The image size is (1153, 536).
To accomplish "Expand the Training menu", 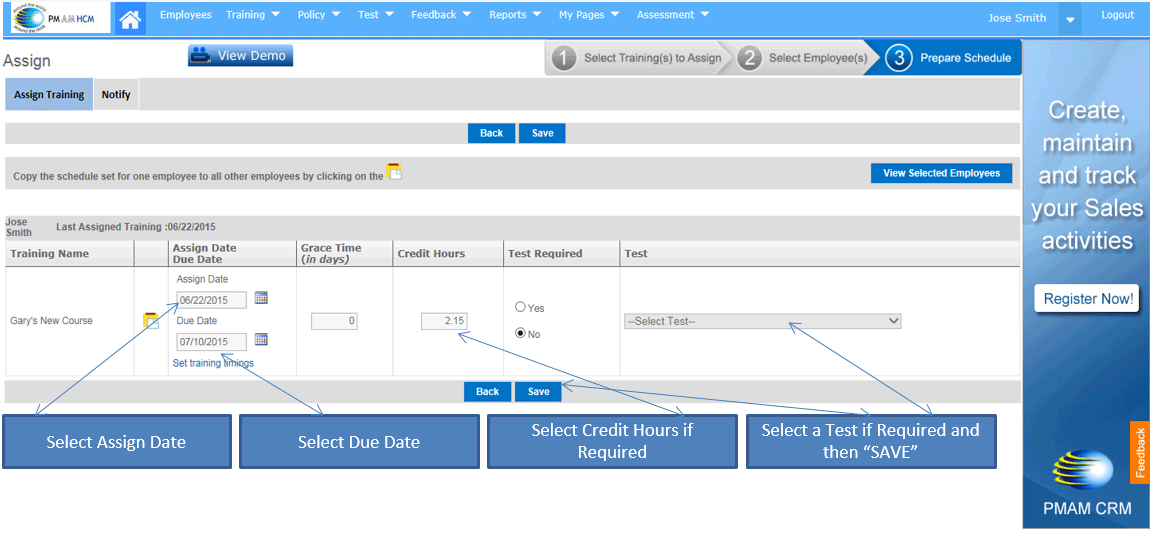I will (x=253, y=15).
